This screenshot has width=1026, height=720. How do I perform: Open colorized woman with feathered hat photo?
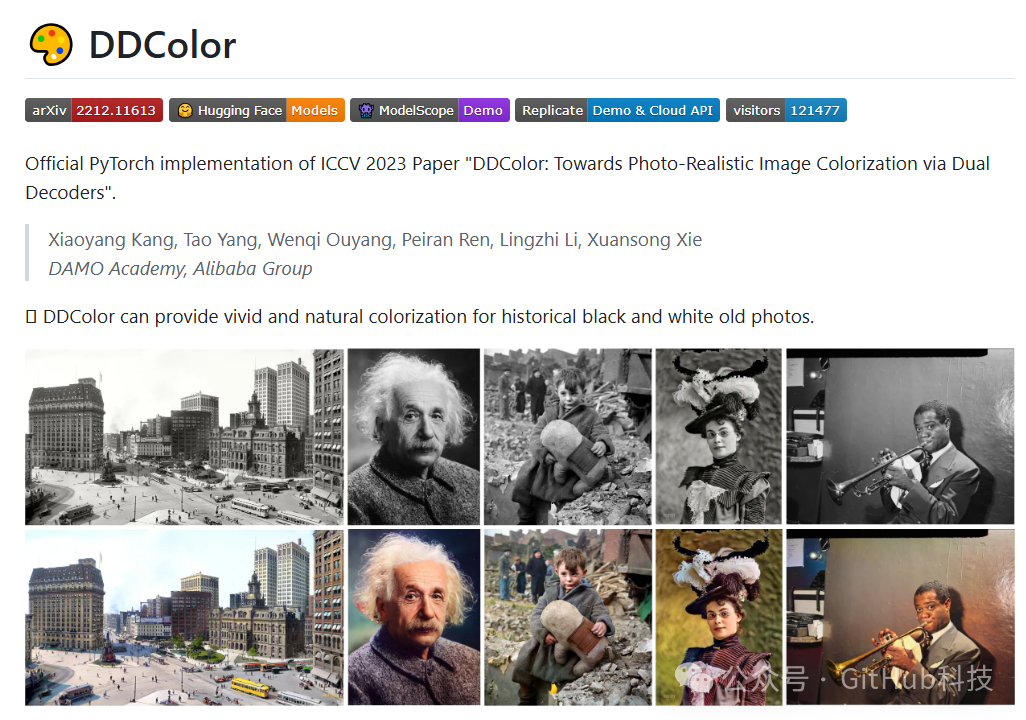[x=718, y=617]
